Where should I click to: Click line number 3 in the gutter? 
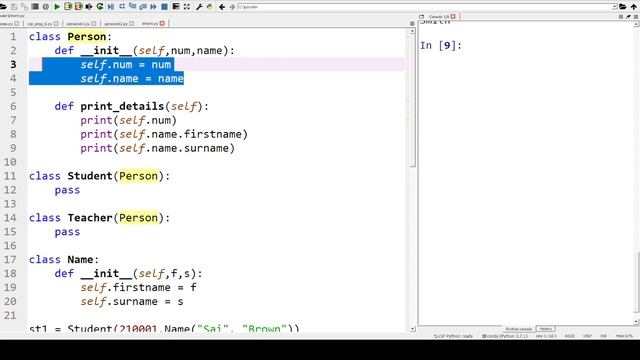(13, 64)
